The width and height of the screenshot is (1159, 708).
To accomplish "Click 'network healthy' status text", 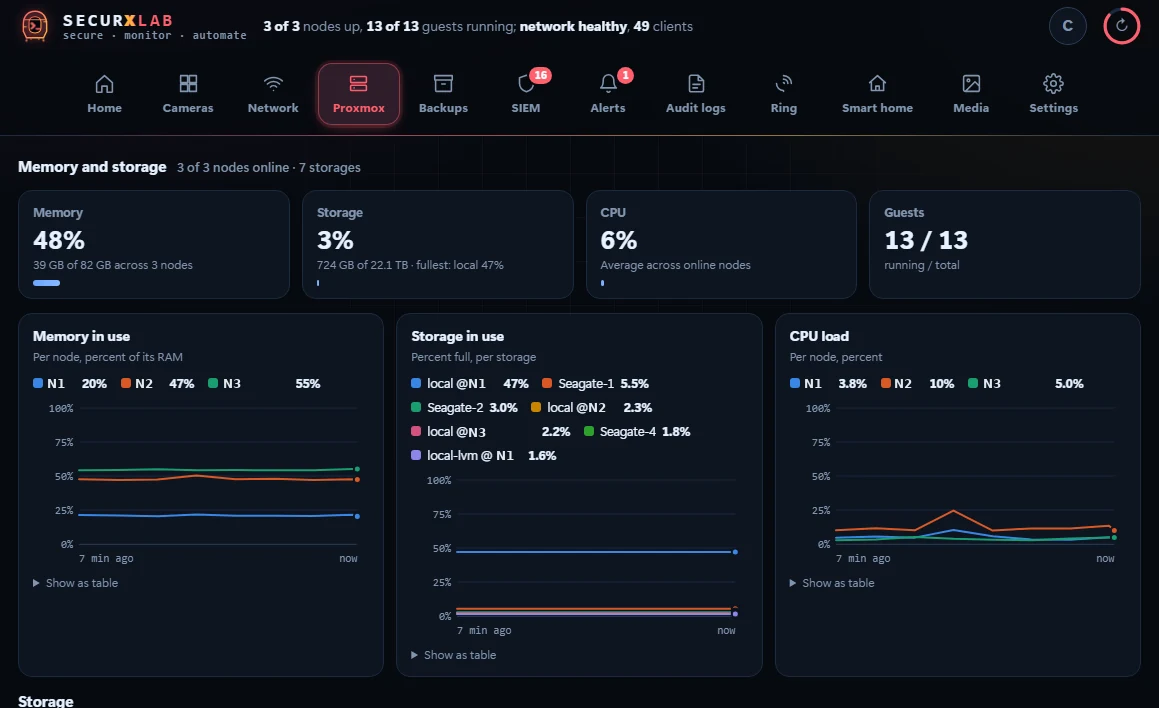I will pos(573,26).
